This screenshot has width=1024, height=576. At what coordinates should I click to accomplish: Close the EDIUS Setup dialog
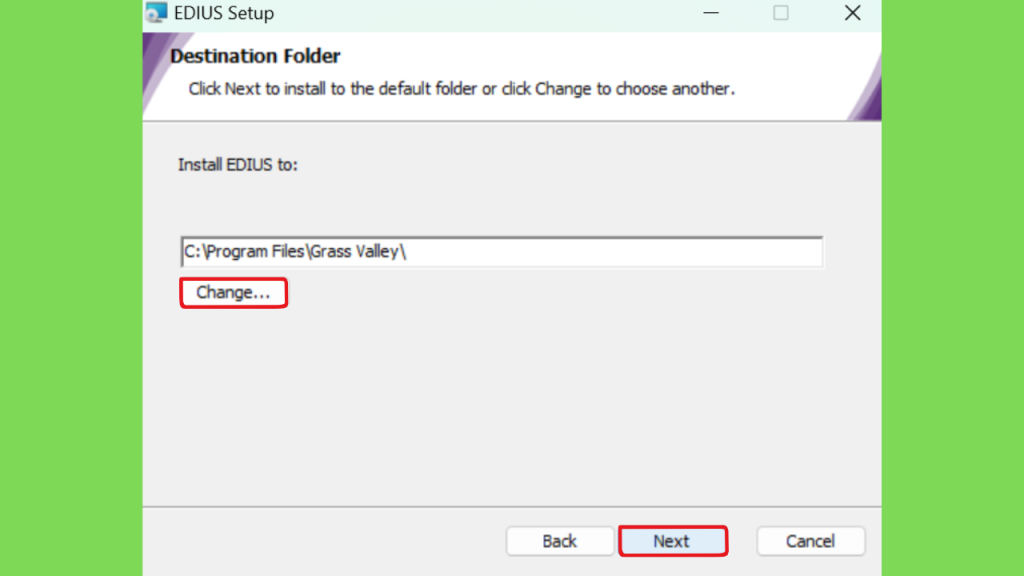852,12
